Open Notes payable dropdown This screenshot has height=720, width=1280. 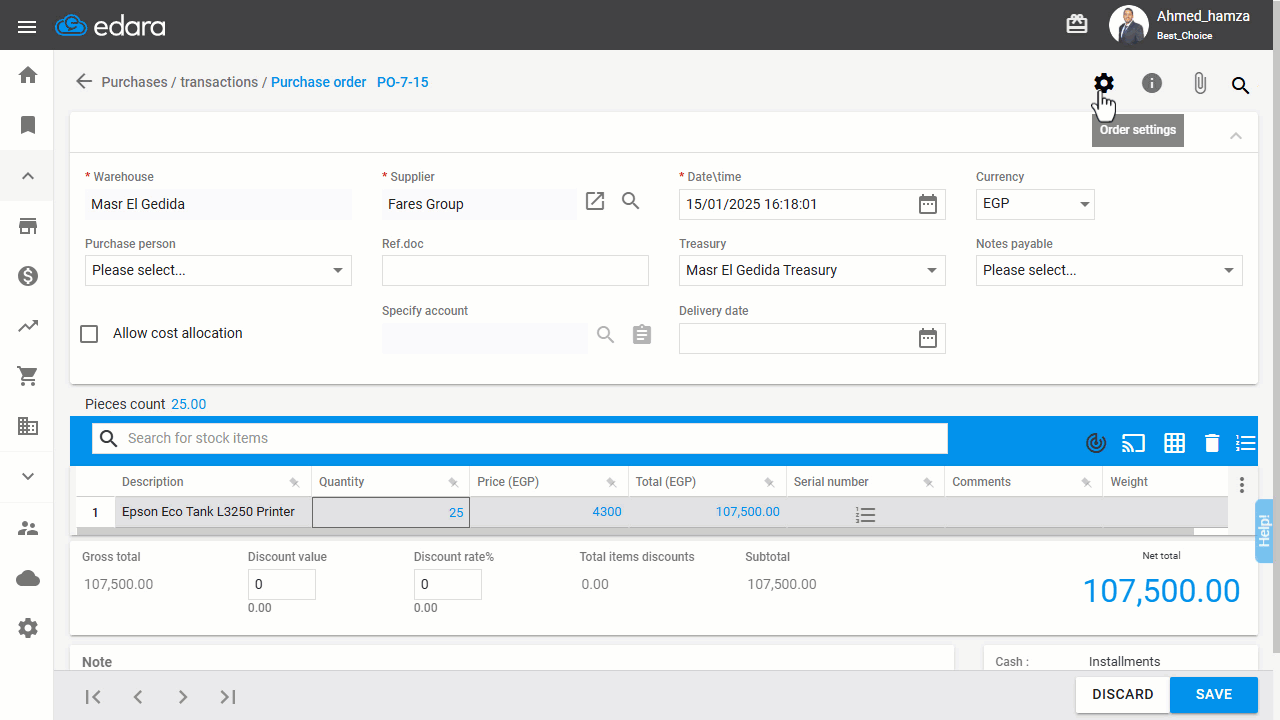coord(1109,270)
